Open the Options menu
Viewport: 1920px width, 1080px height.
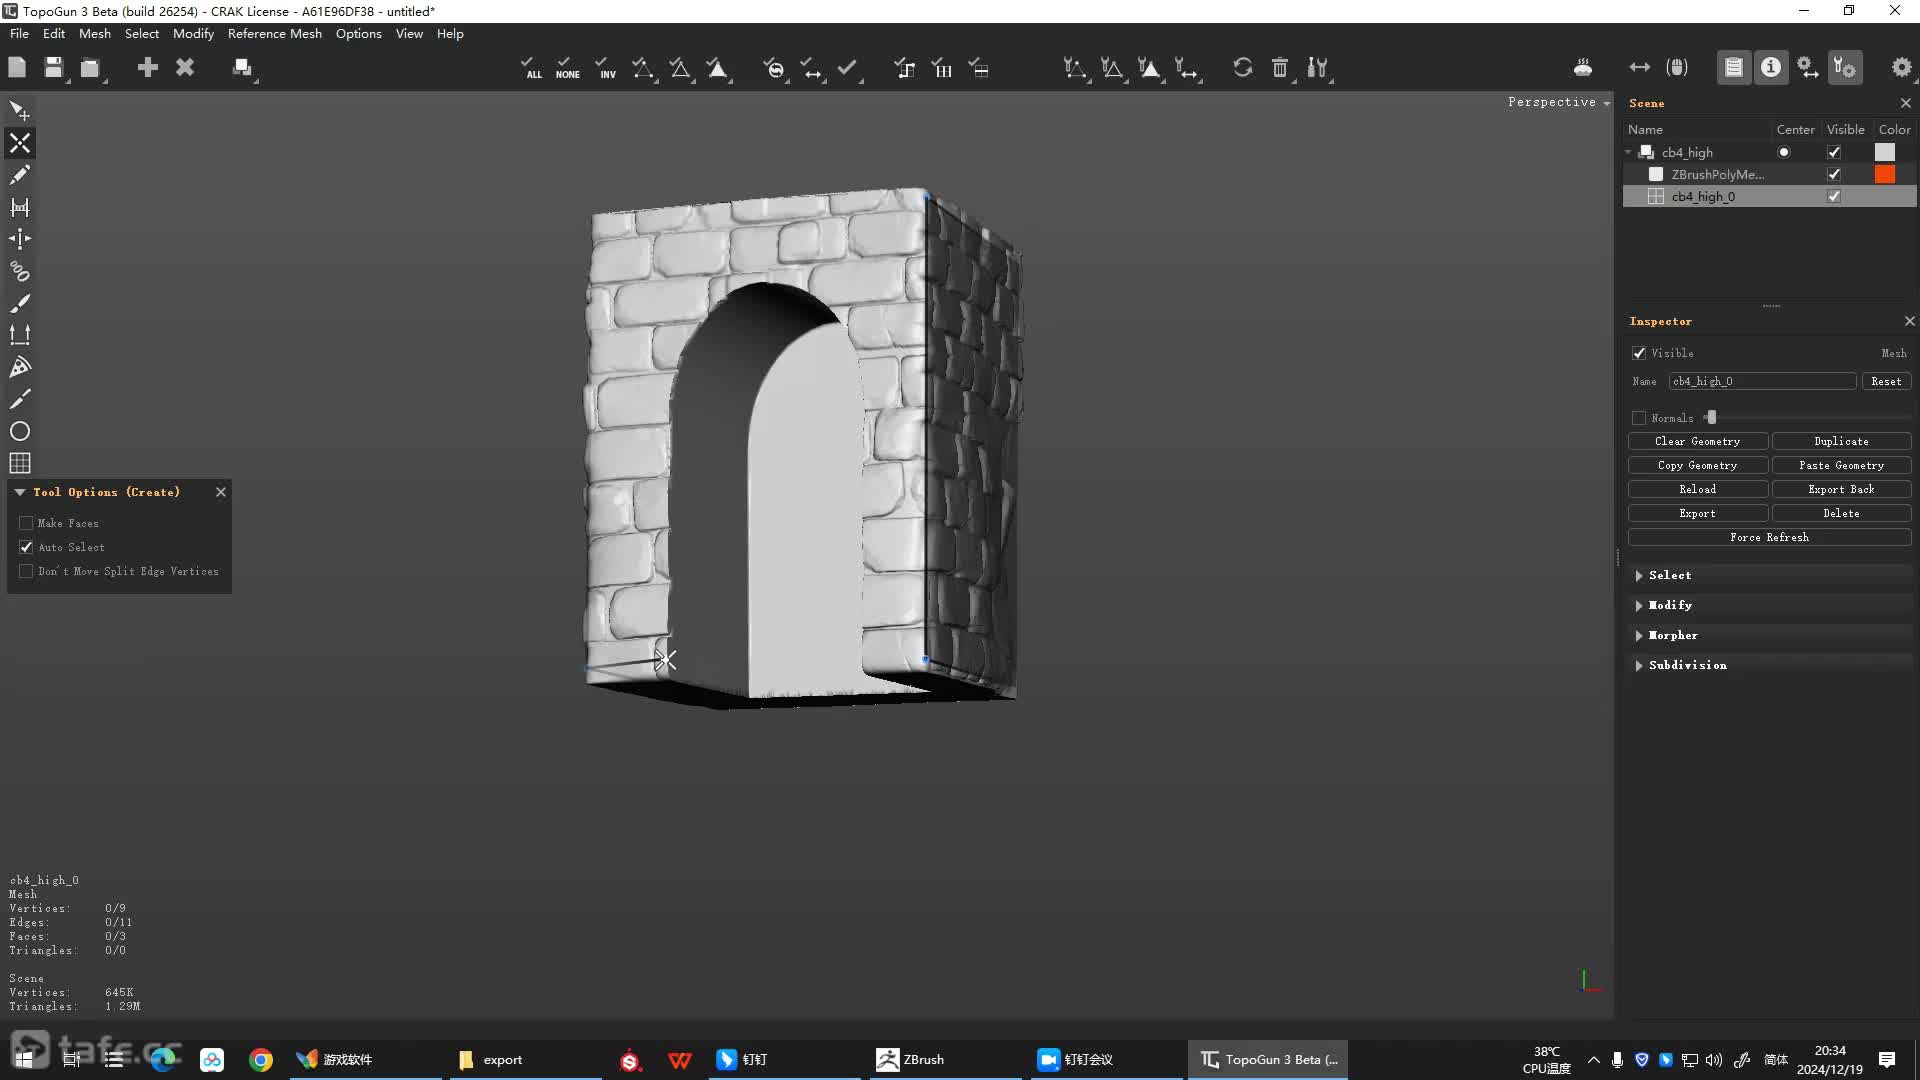tap(358, 33)
